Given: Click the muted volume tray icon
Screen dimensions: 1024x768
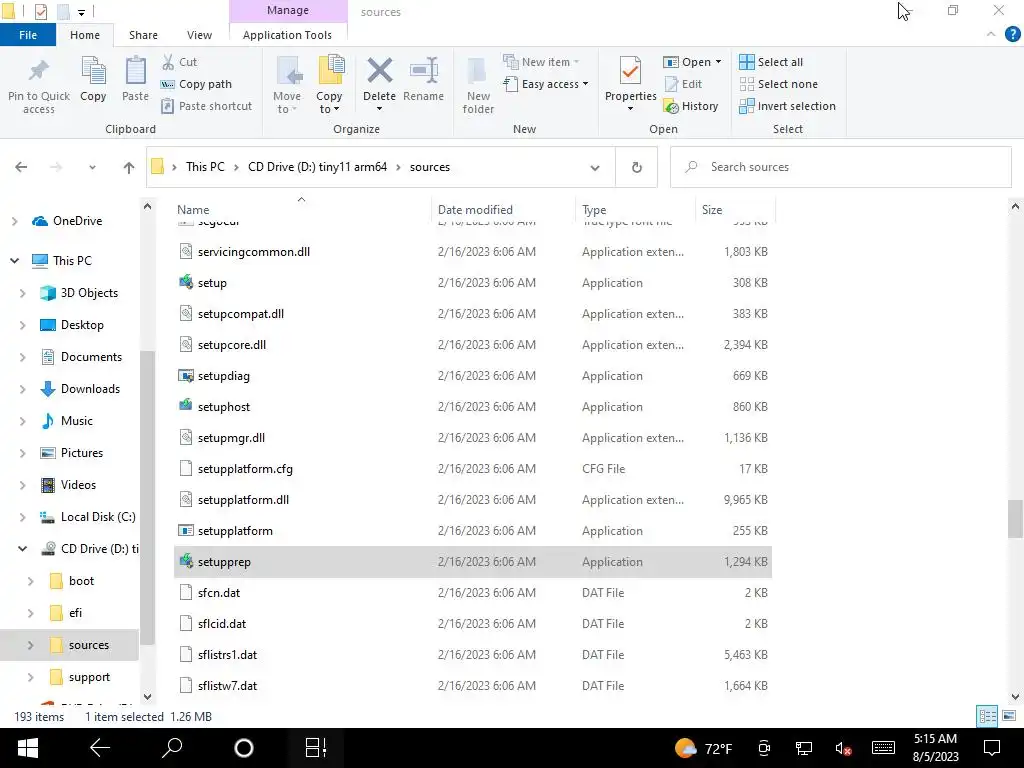Looking at the screenshot, I should click(842, 748).
